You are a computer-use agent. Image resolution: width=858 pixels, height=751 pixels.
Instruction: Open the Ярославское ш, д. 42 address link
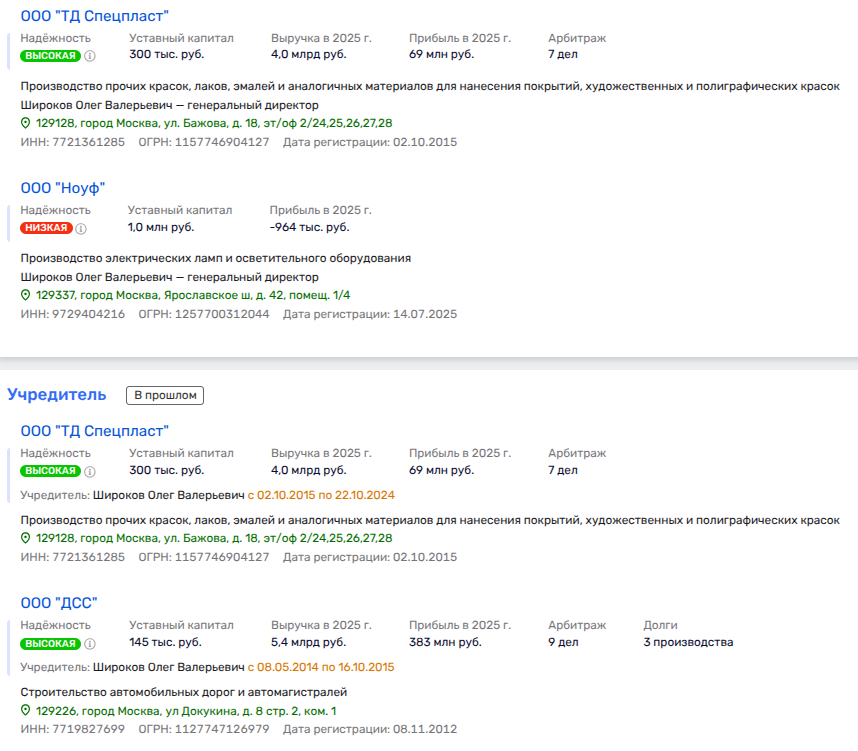pos(193,296)
